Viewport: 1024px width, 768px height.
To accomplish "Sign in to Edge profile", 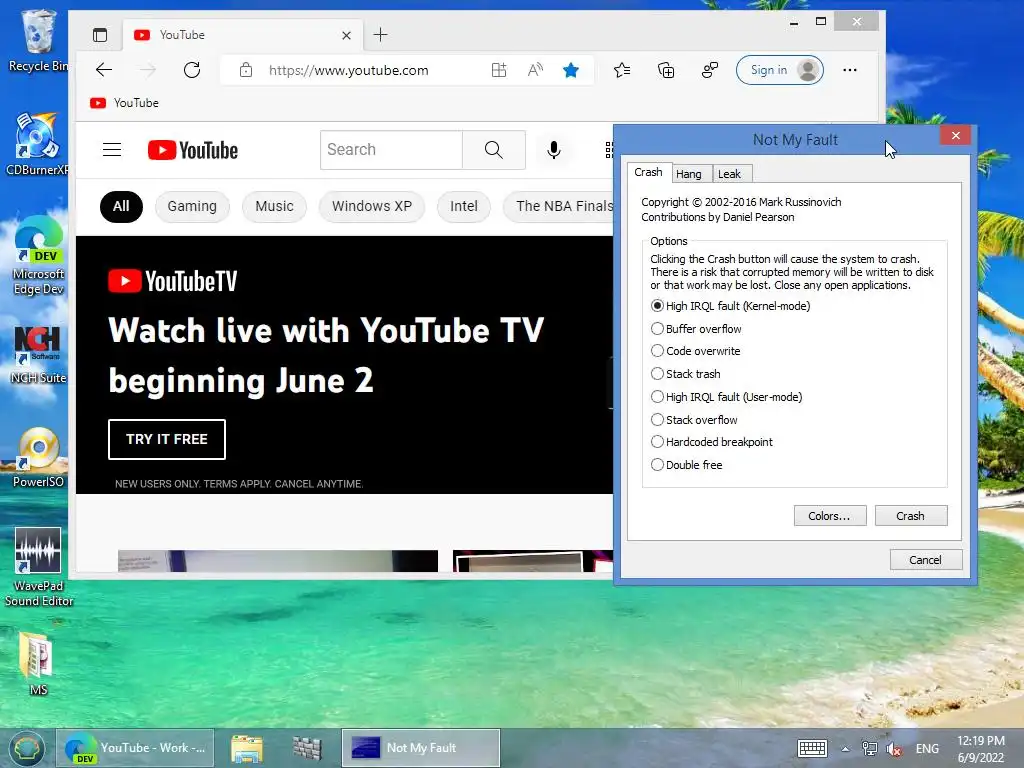I will (779, 70).
